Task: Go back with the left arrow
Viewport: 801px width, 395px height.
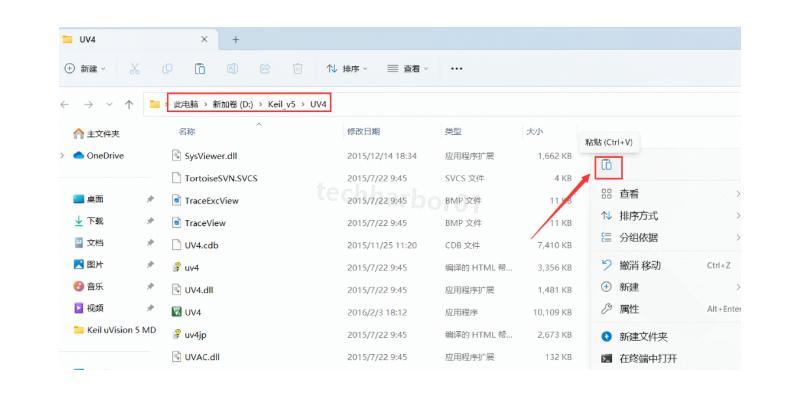Action: coord(64,104)
